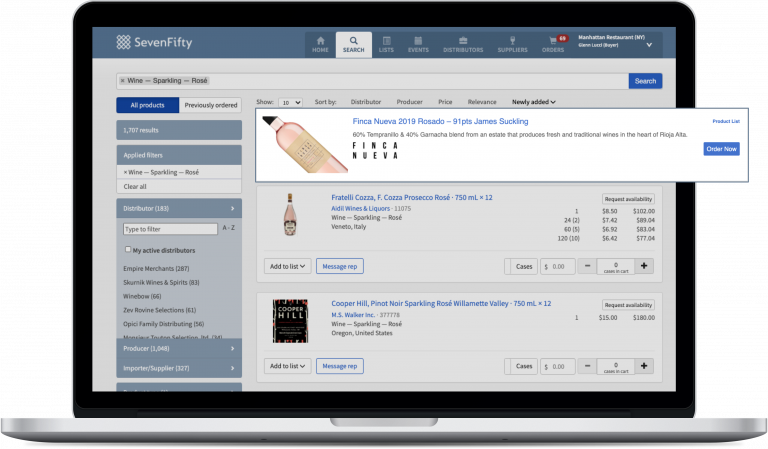Filter by Opici Family Distributing (56)
Image resolution: width=768 pixels, height=449 pixels.
(164, 324)
